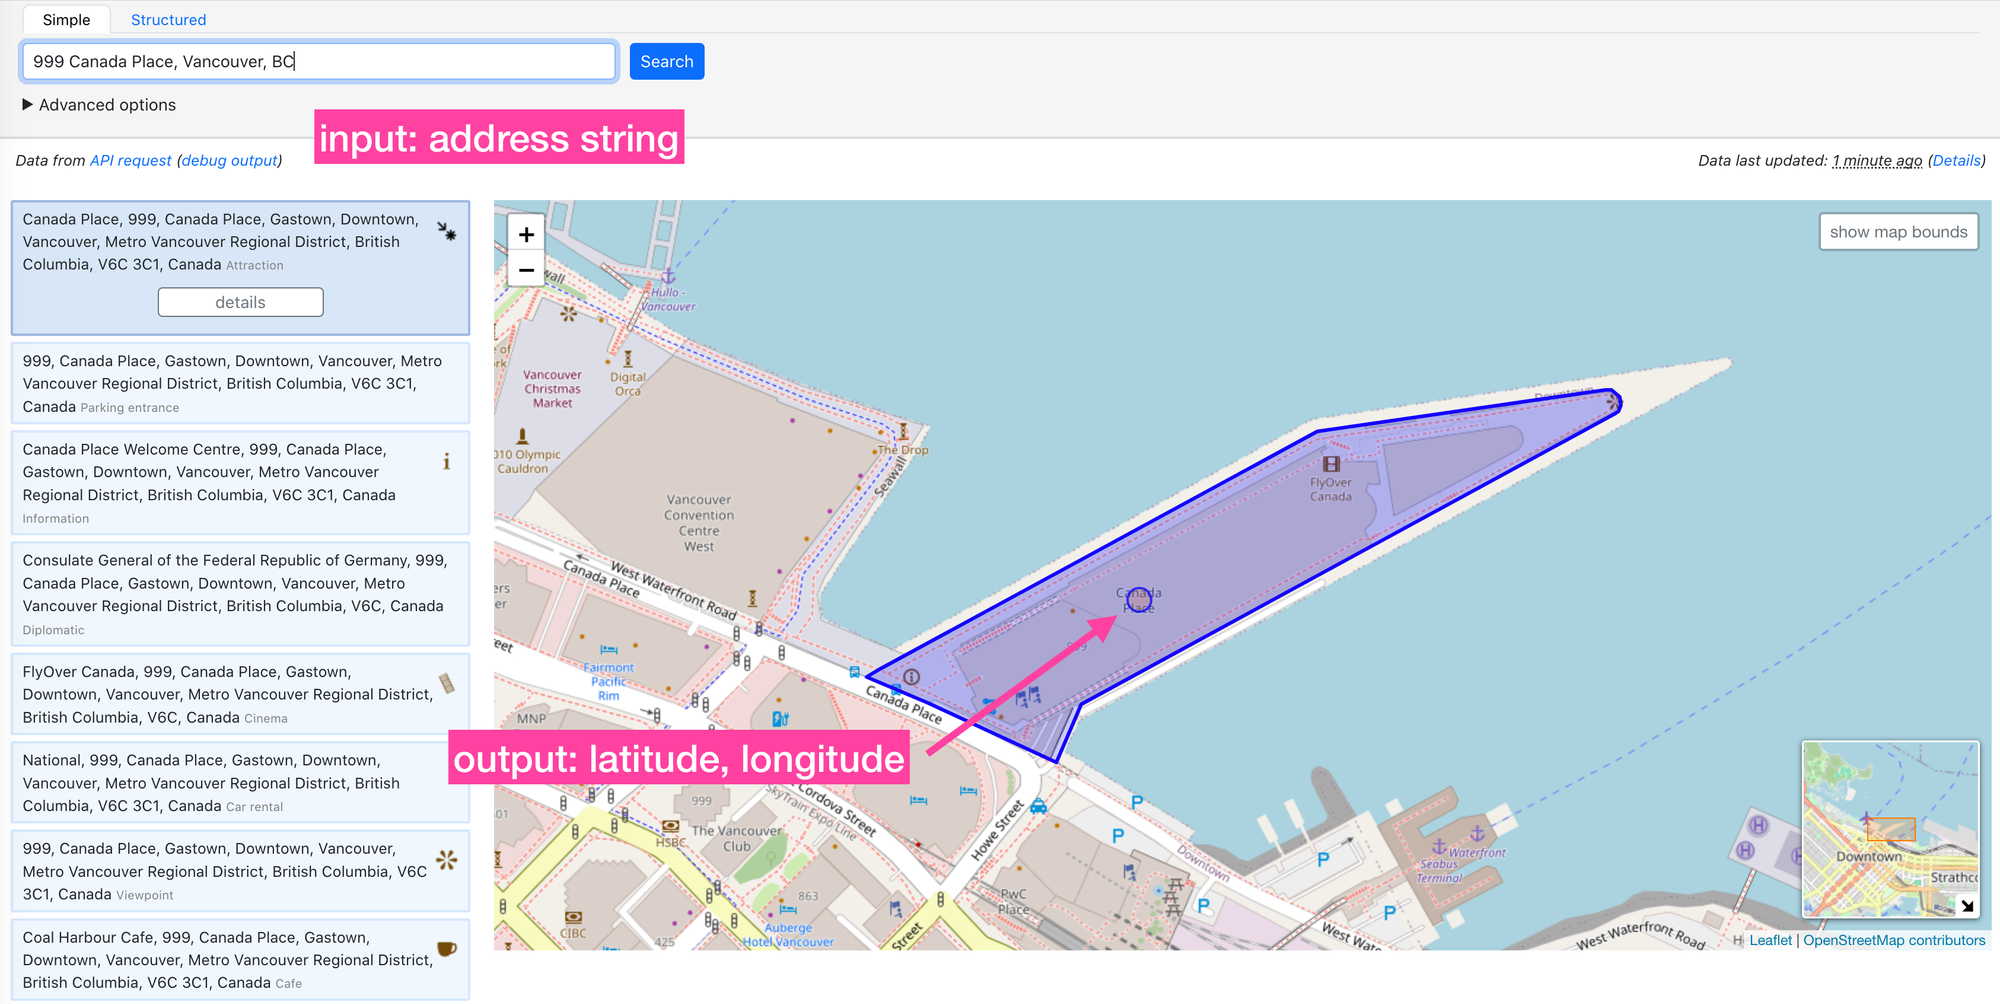This screenshot has height=1004, width=2000.
Task: Zoom in using the plus control on map
Action: coord(525,233)
